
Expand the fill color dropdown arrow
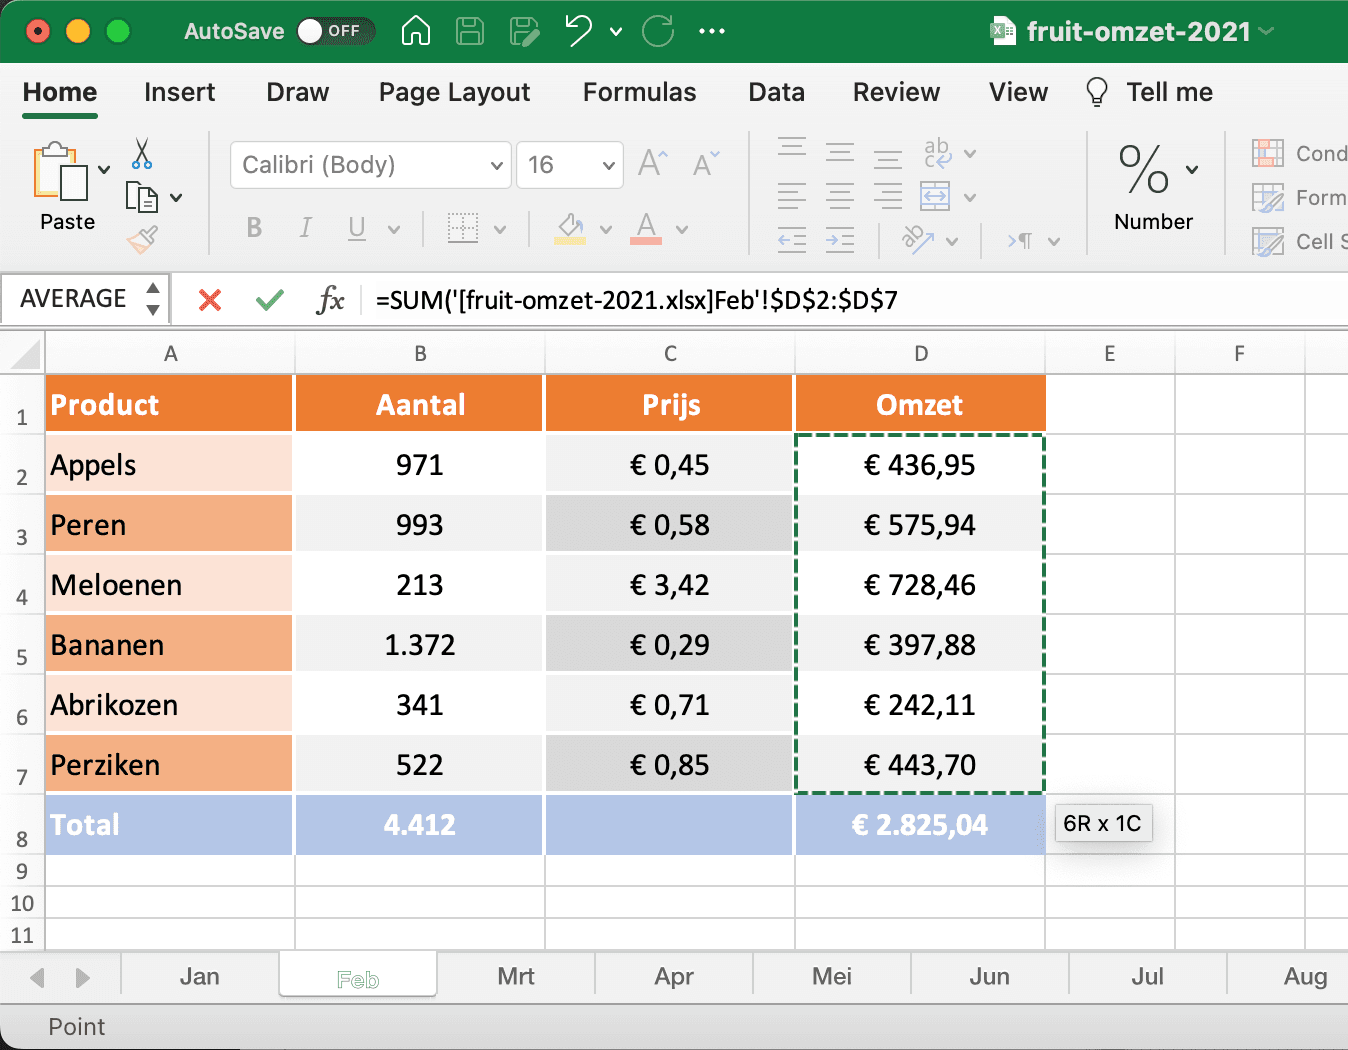(x=606, y=229)
